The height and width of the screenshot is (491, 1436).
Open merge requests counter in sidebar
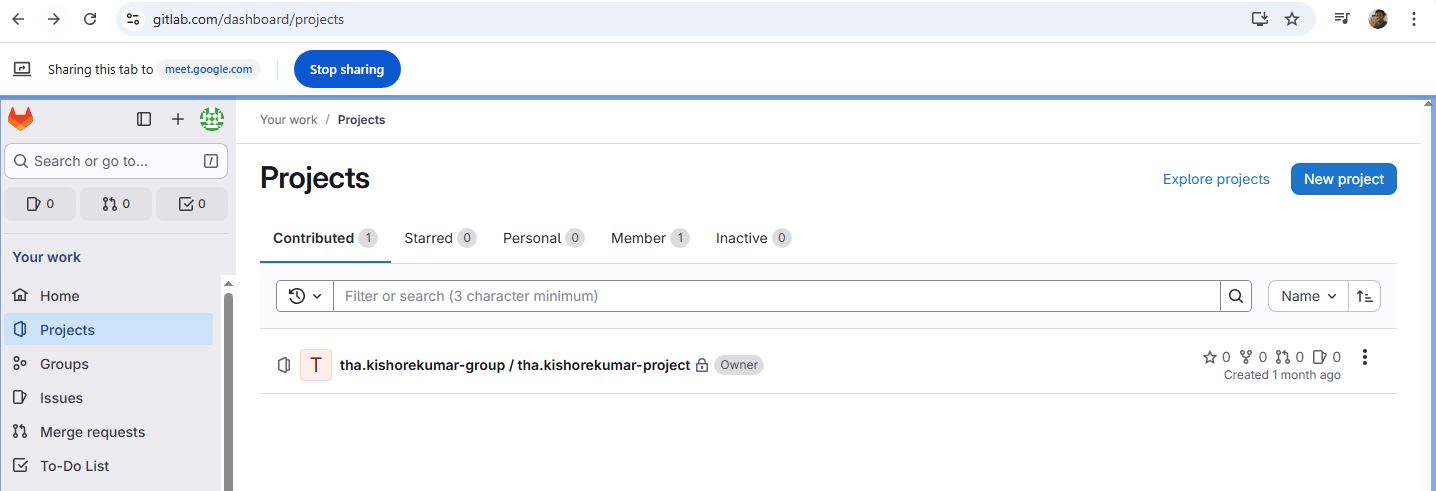click(116, 204)
